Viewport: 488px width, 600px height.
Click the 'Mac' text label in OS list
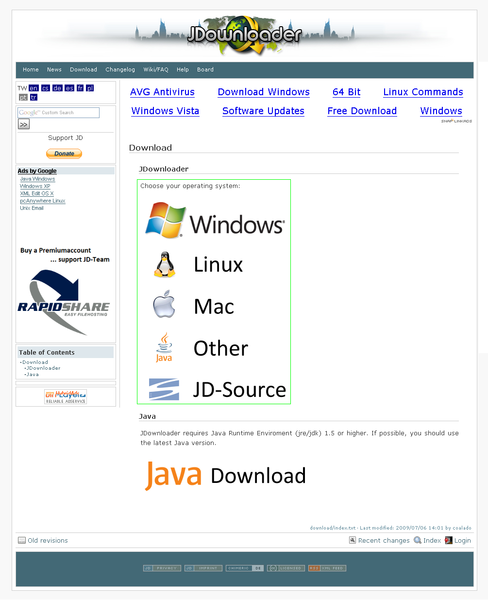coord(214,306)
